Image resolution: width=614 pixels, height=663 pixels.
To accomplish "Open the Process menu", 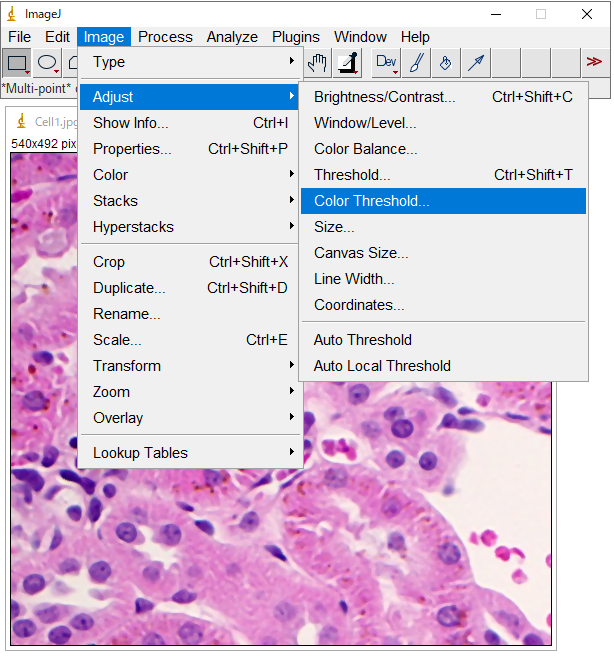I will click(165, 37).
